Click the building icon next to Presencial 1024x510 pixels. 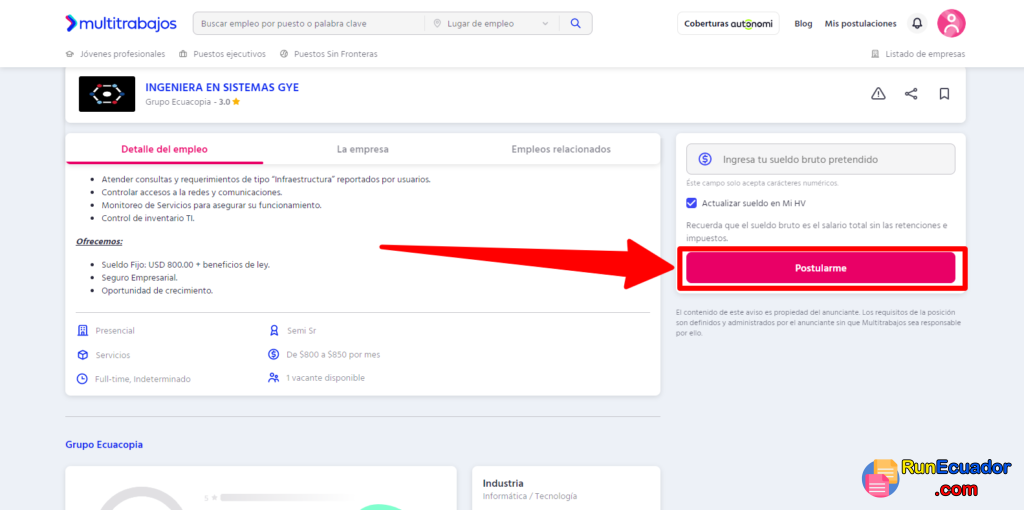tap(82, 330)
